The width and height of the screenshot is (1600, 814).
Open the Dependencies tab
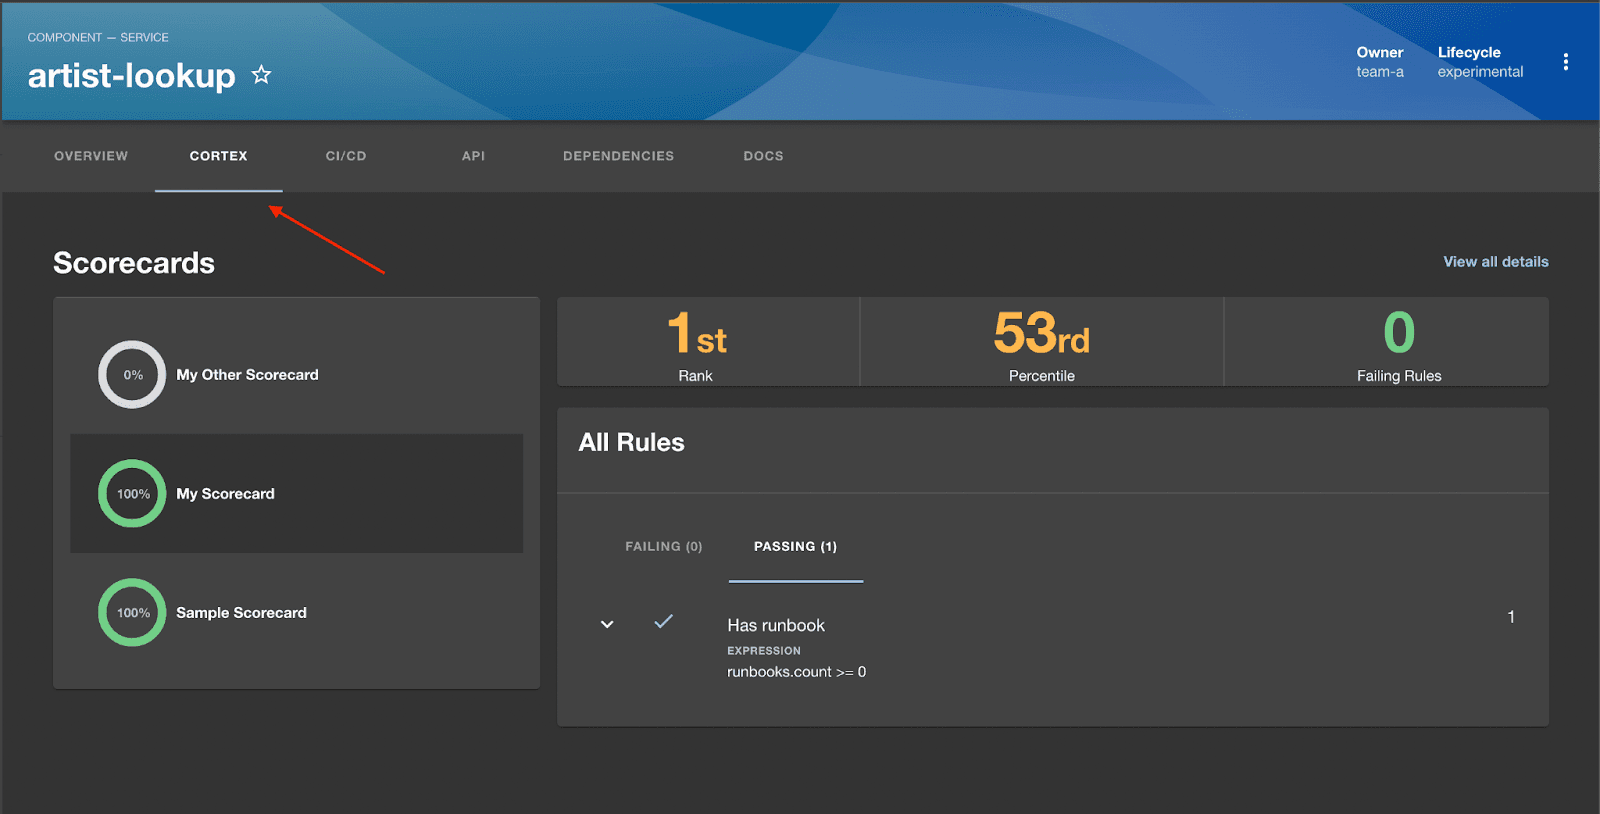pyautogui.click(x=618, y=156)
